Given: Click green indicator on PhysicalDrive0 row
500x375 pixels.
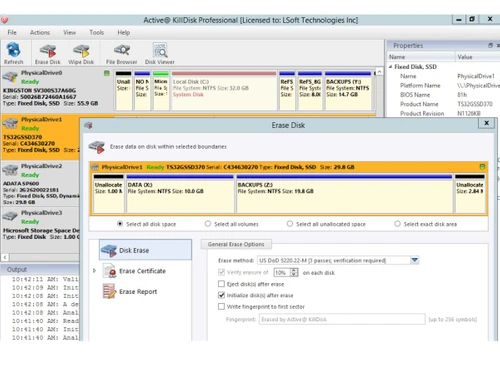Looking at the screenshot, I should click(107, 73).
